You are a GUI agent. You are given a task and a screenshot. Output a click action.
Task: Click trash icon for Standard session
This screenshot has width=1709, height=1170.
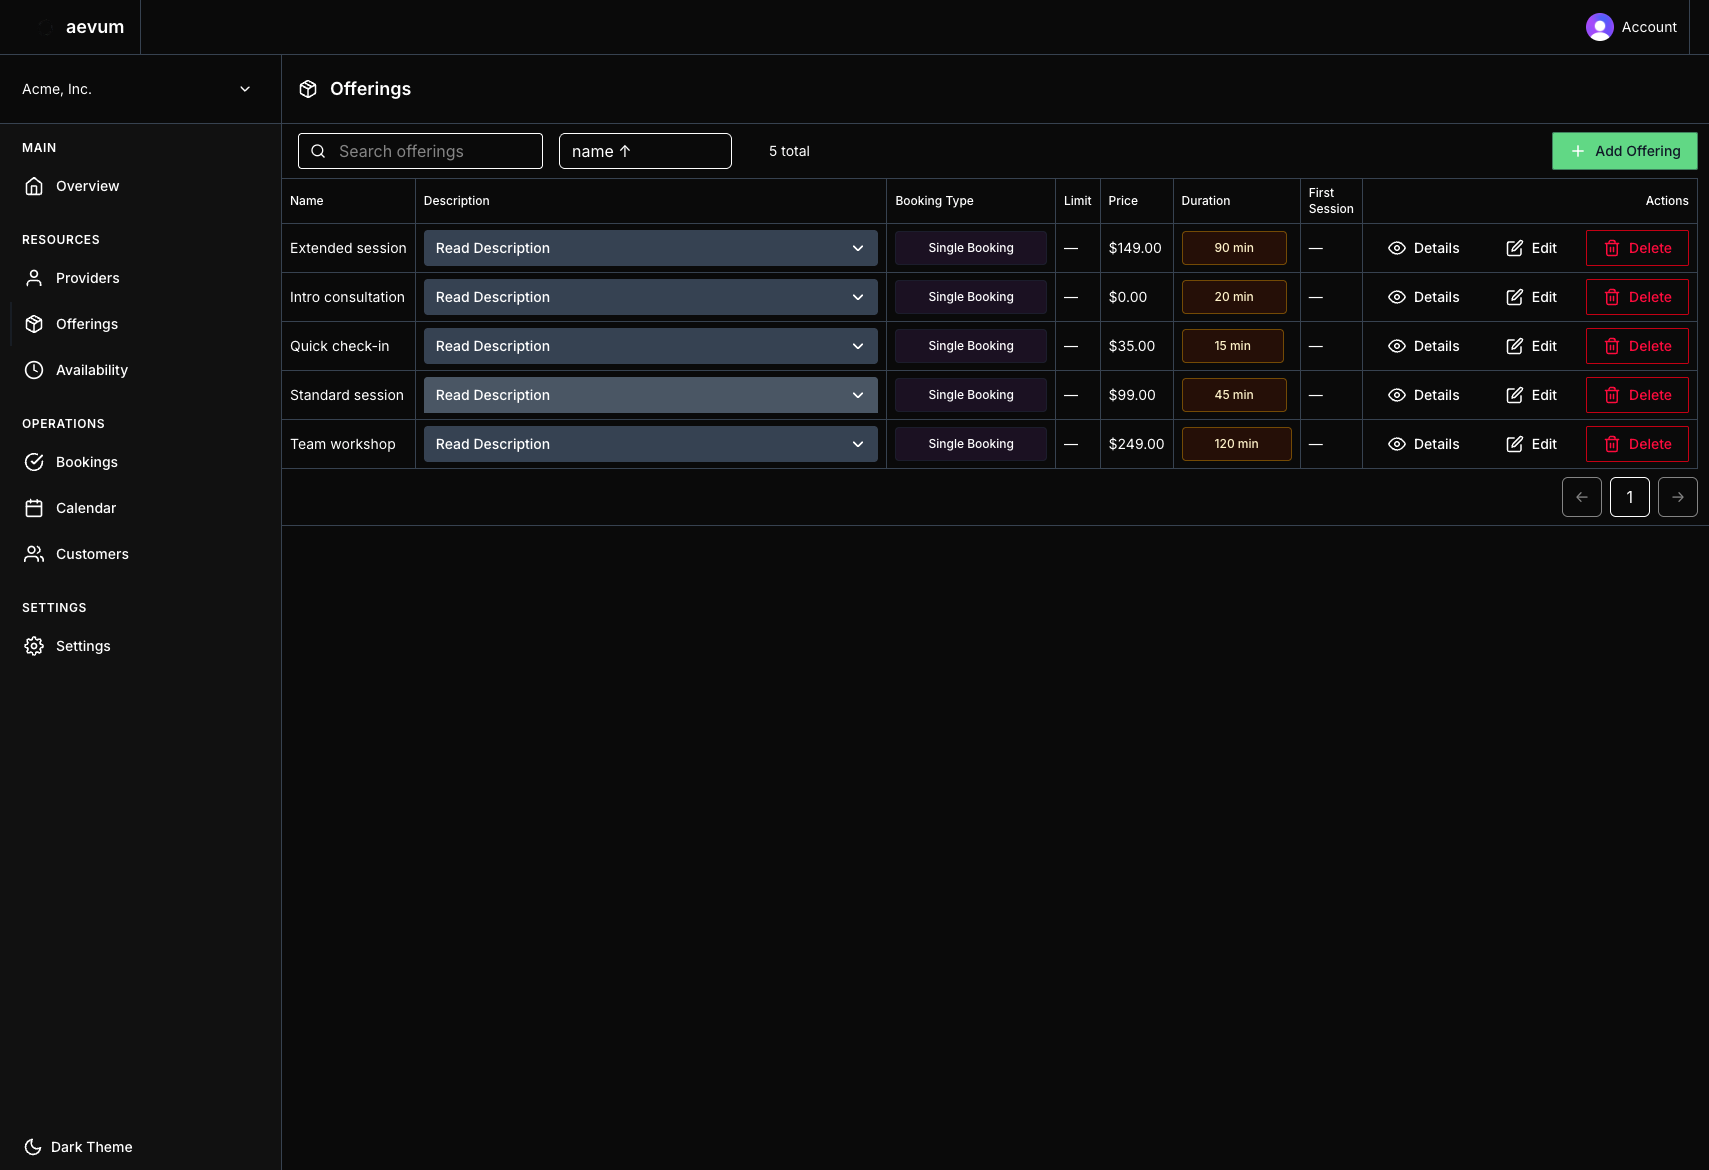1612,395
